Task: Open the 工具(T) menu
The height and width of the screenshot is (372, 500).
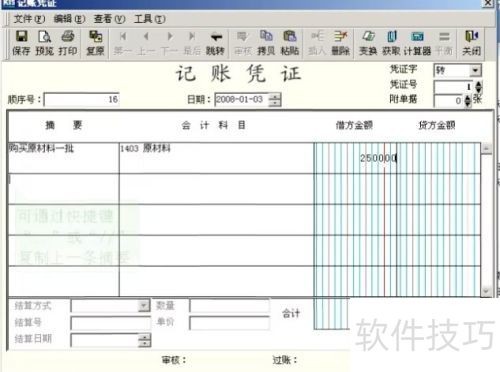Action: 149,19
